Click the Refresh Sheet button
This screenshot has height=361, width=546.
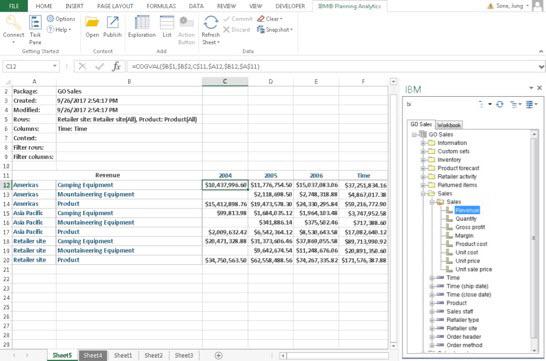[211, 30]
